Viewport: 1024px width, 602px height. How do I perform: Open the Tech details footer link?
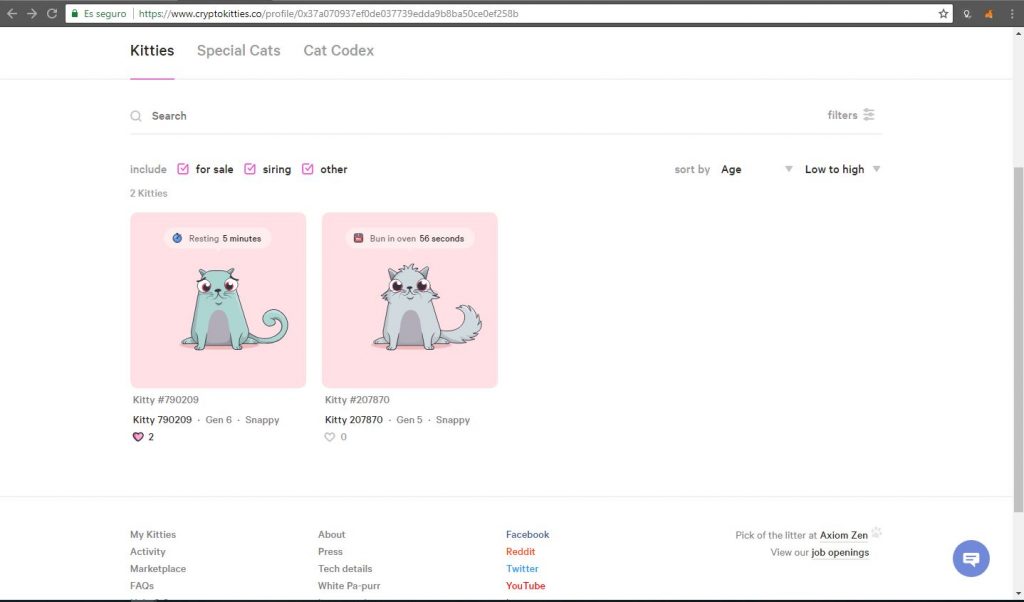point(345,569)
